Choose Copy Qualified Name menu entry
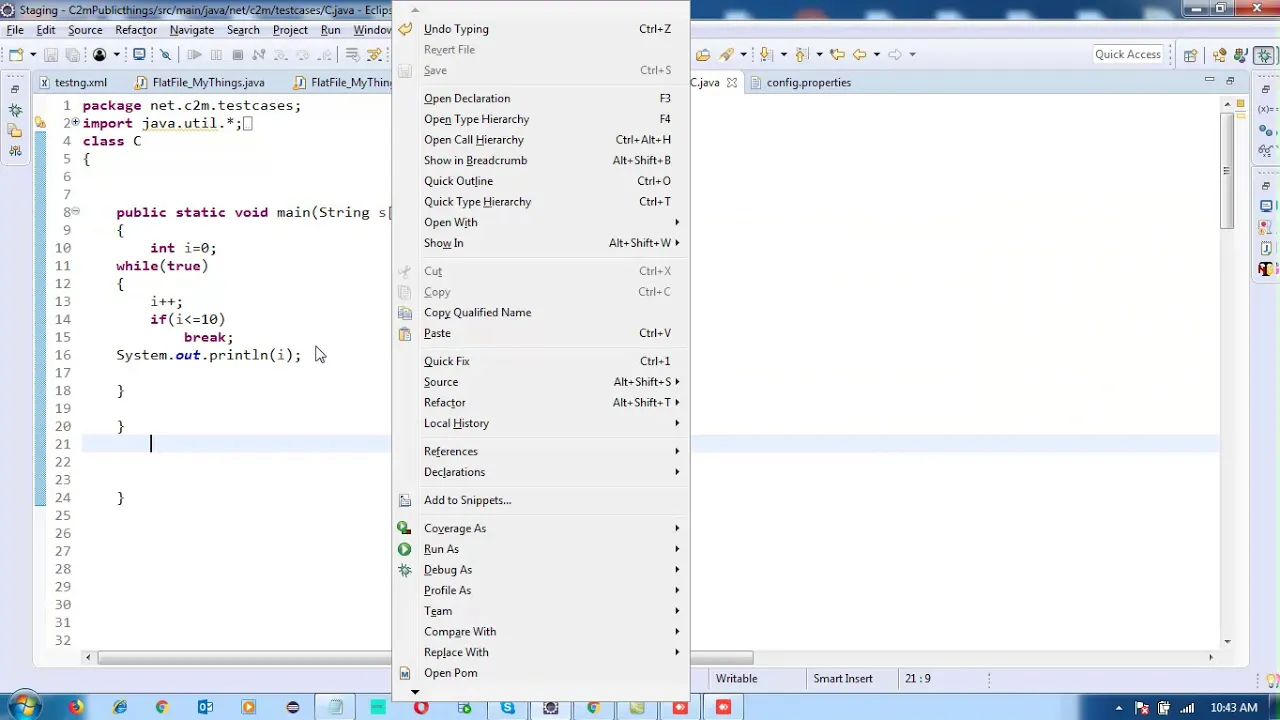The image size is (1280, 720). [x=541, y=312]
